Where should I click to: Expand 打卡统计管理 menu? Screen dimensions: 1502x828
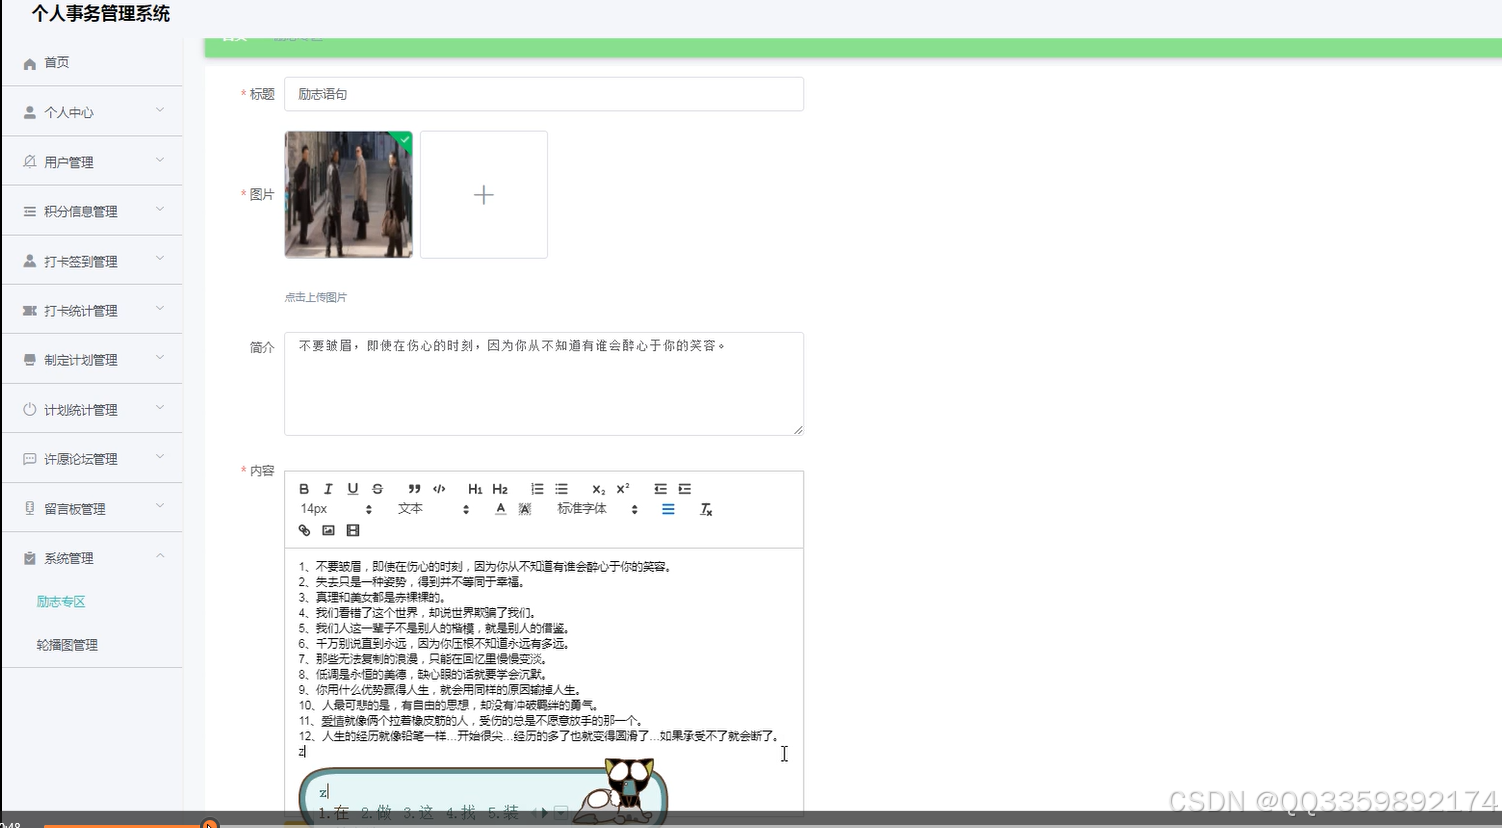[x=92, y=310]
